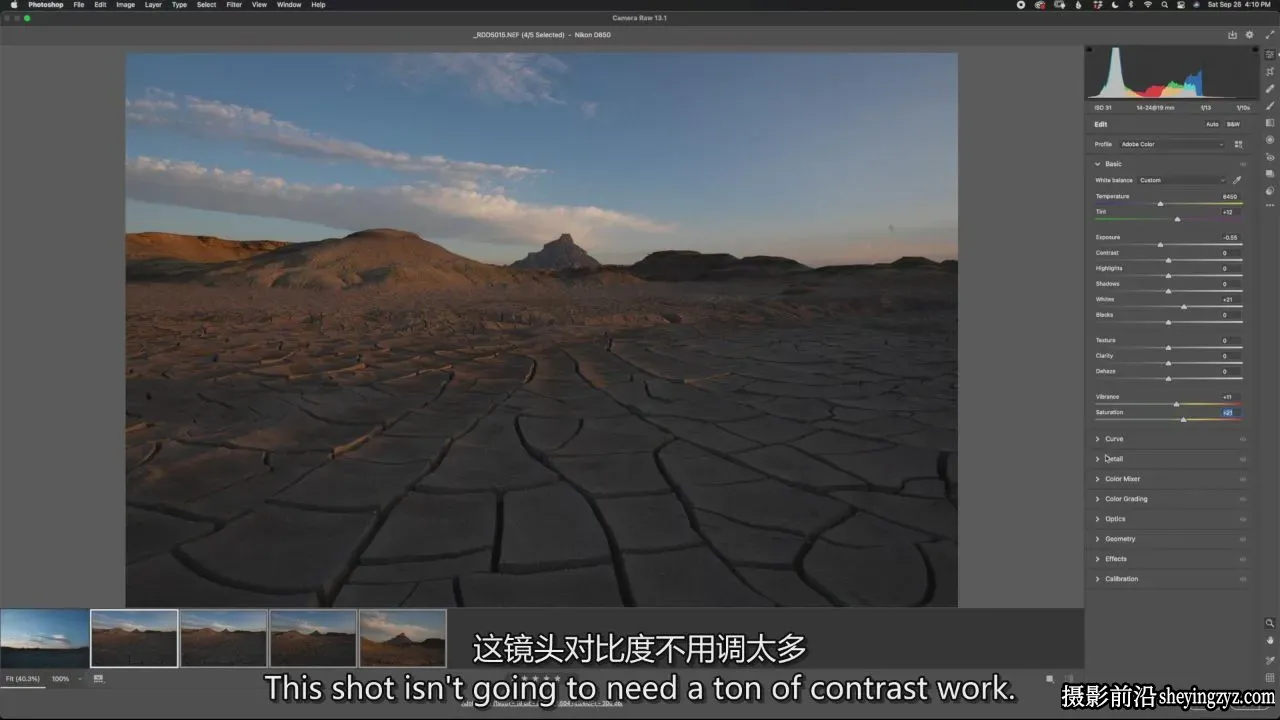
Task: Open the White balance Custom dropdown
Action: pos(1182,180)
